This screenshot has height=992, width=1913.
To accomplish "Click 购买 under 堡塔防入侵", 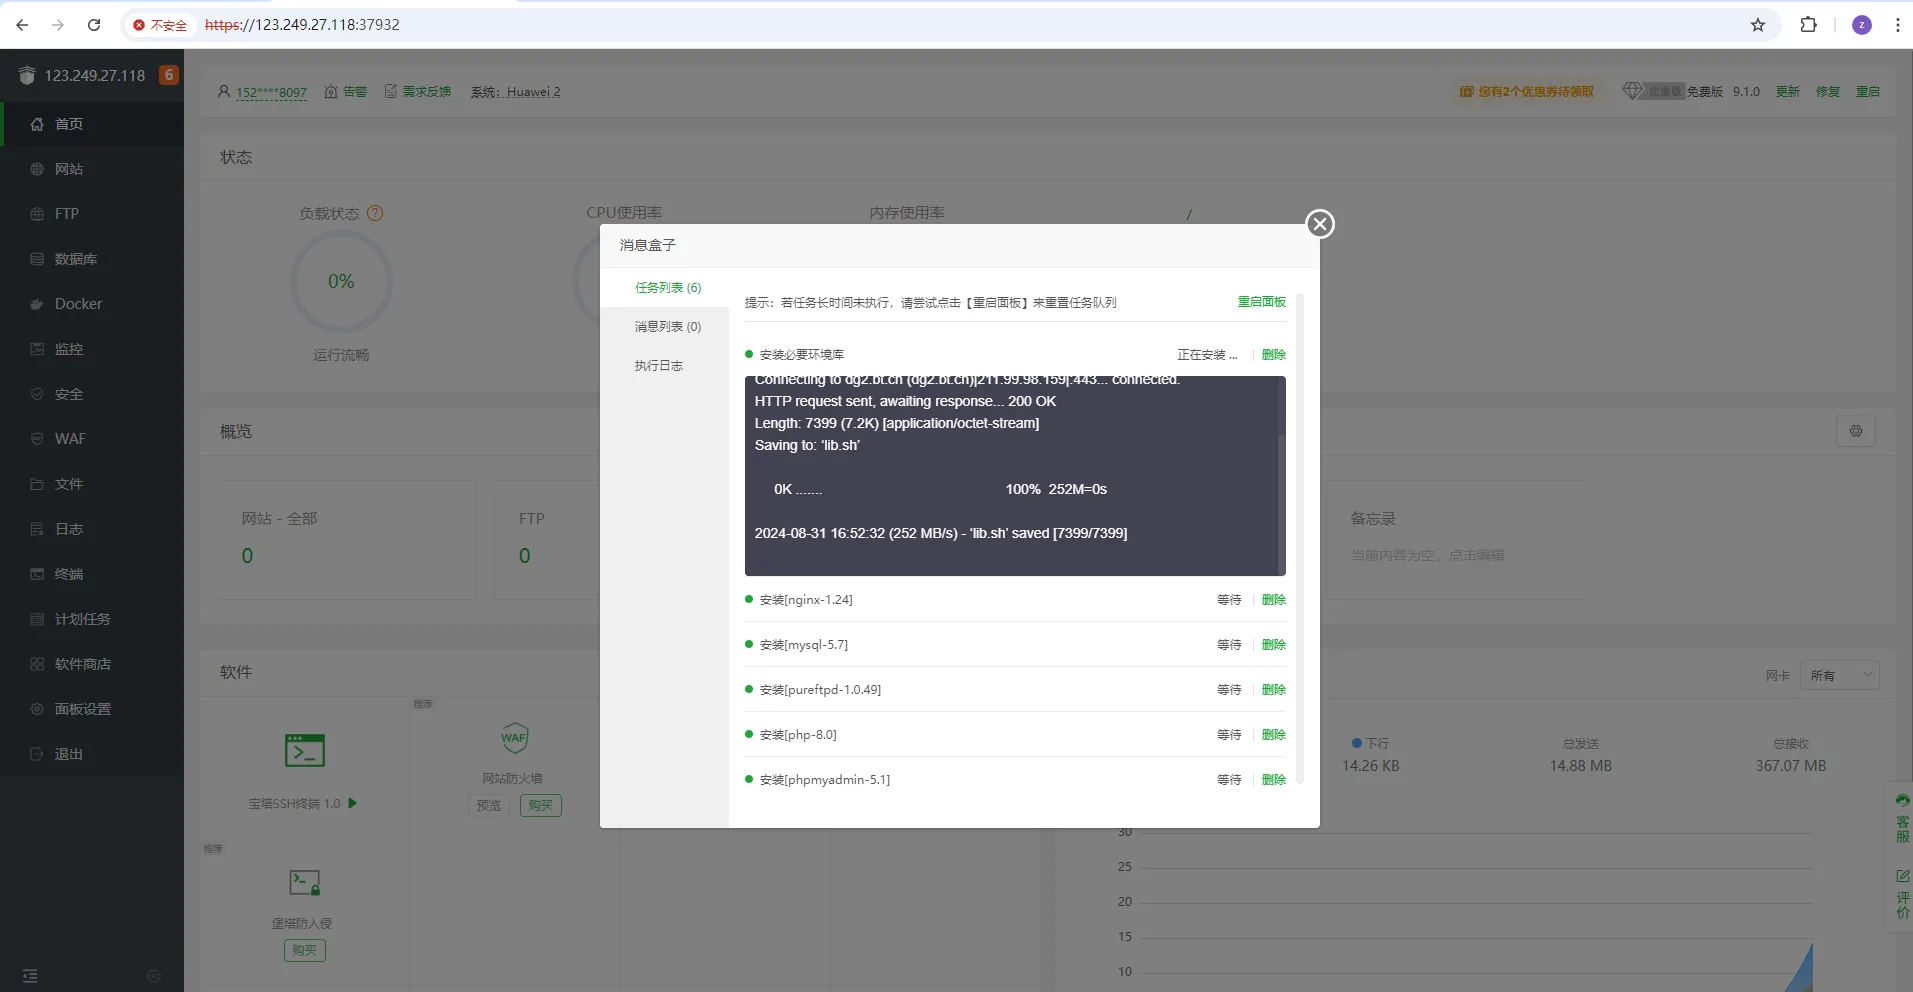I will click(305, 951).
